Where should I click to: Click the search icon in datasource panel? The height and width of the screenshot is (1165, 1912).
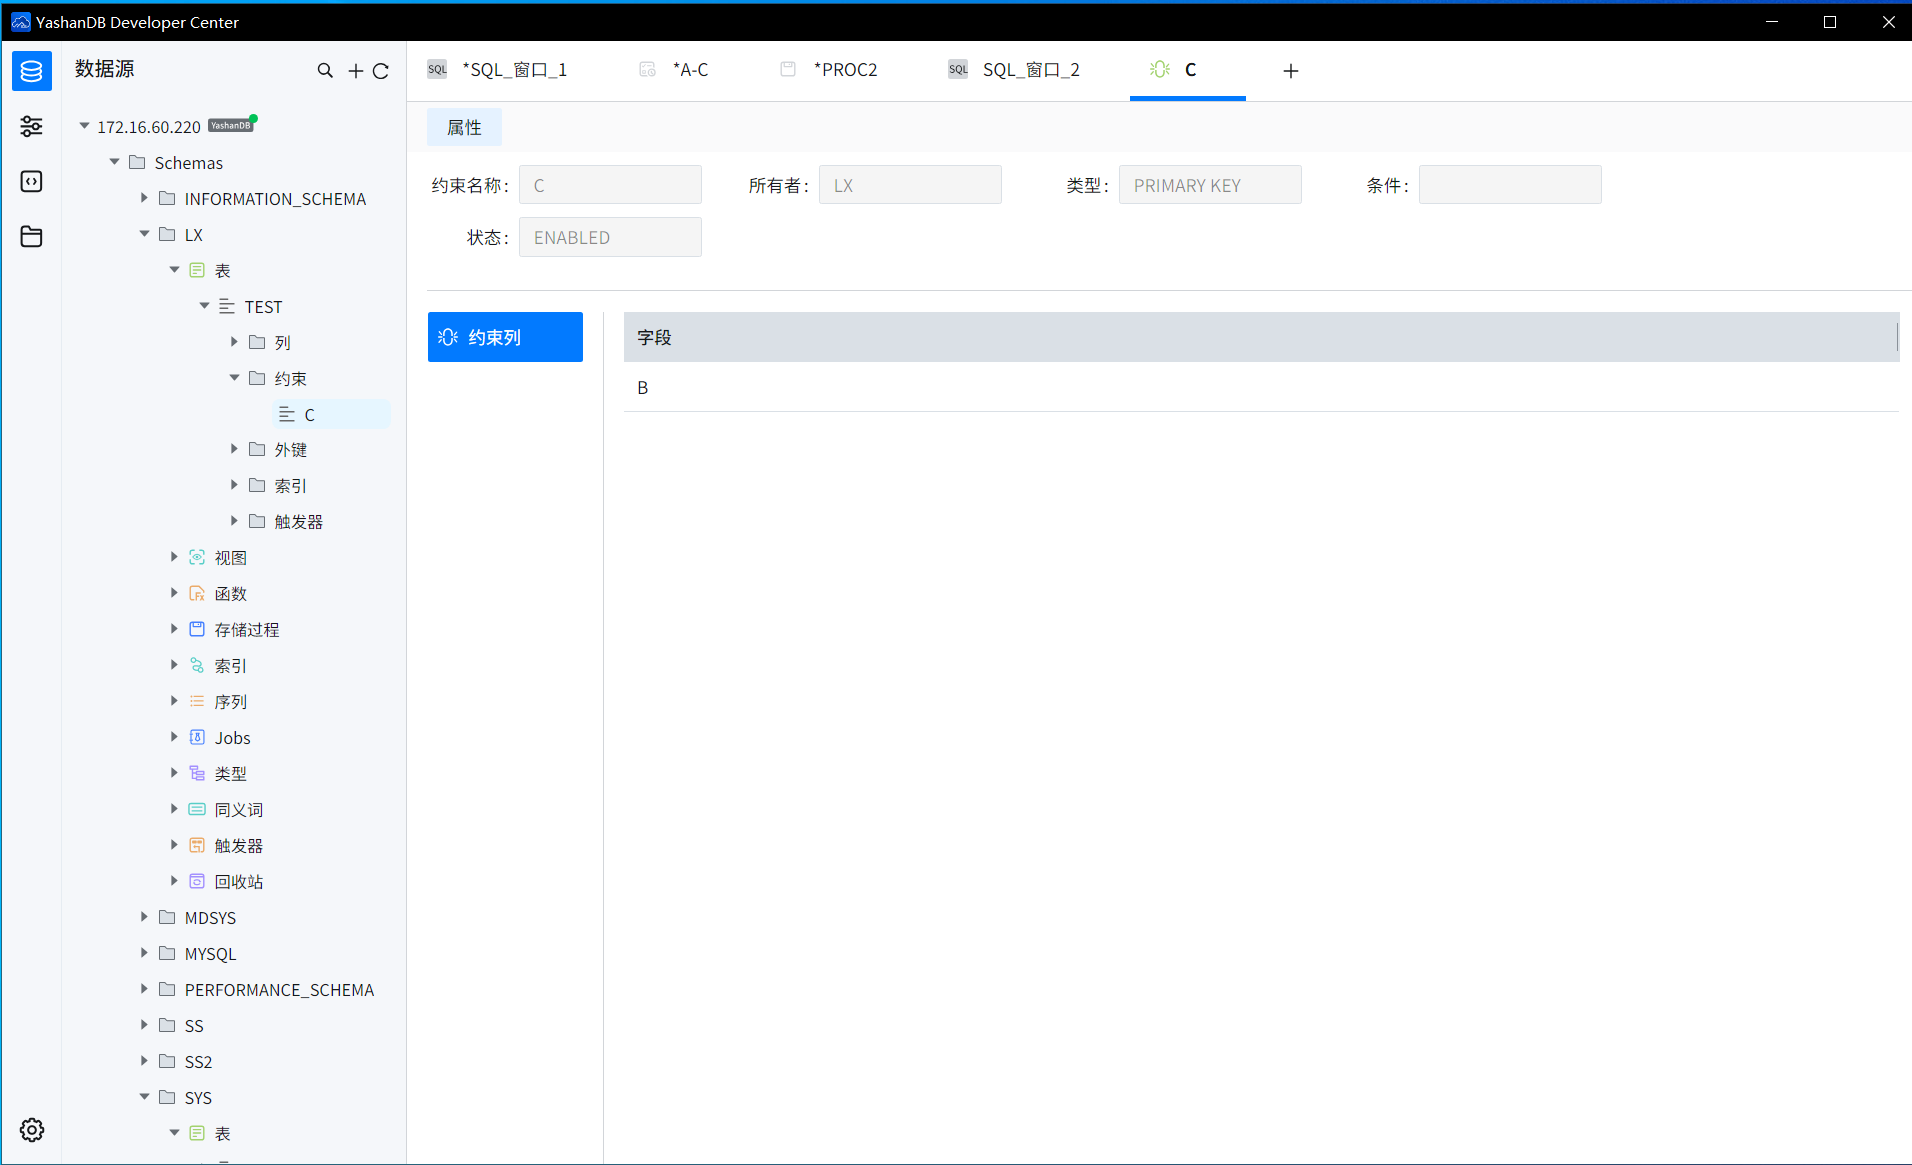[x=325, y=71]
